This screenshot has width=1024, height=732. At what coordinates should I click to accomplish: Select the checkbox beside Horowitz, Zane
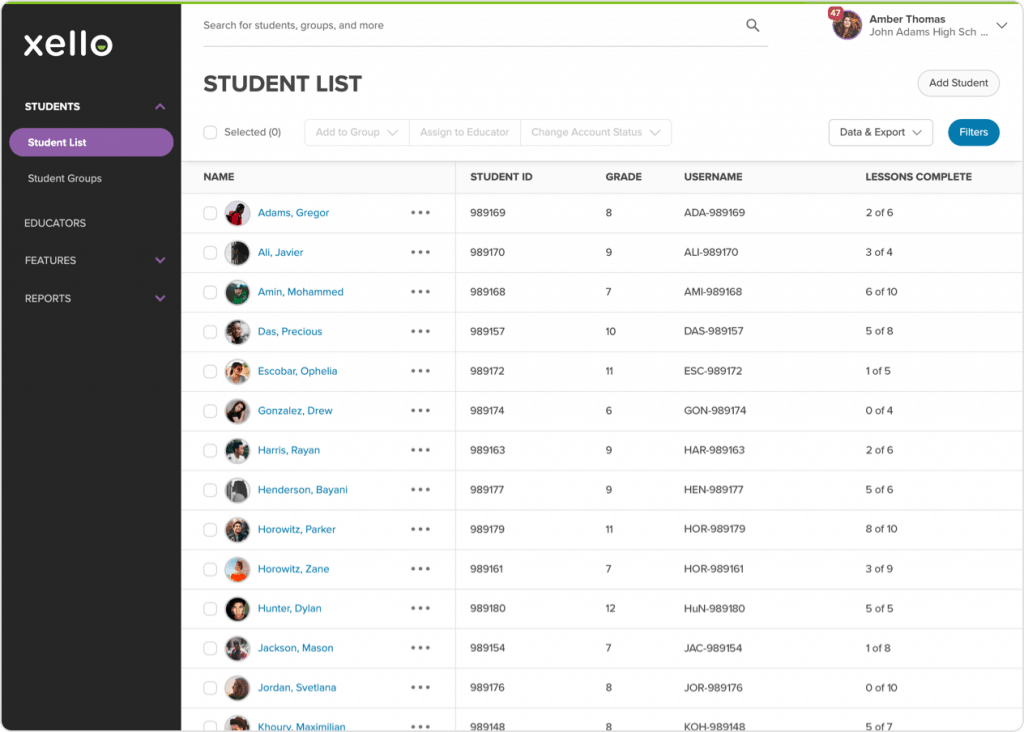pyautogui.click(x=209, y=568)
